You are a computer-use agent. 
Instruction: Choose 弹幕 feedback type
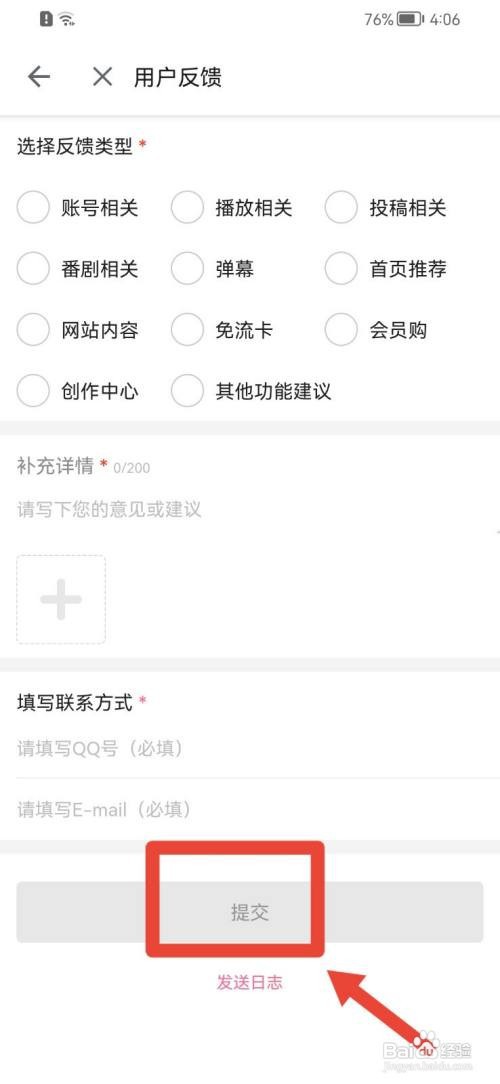coord(187,269)
